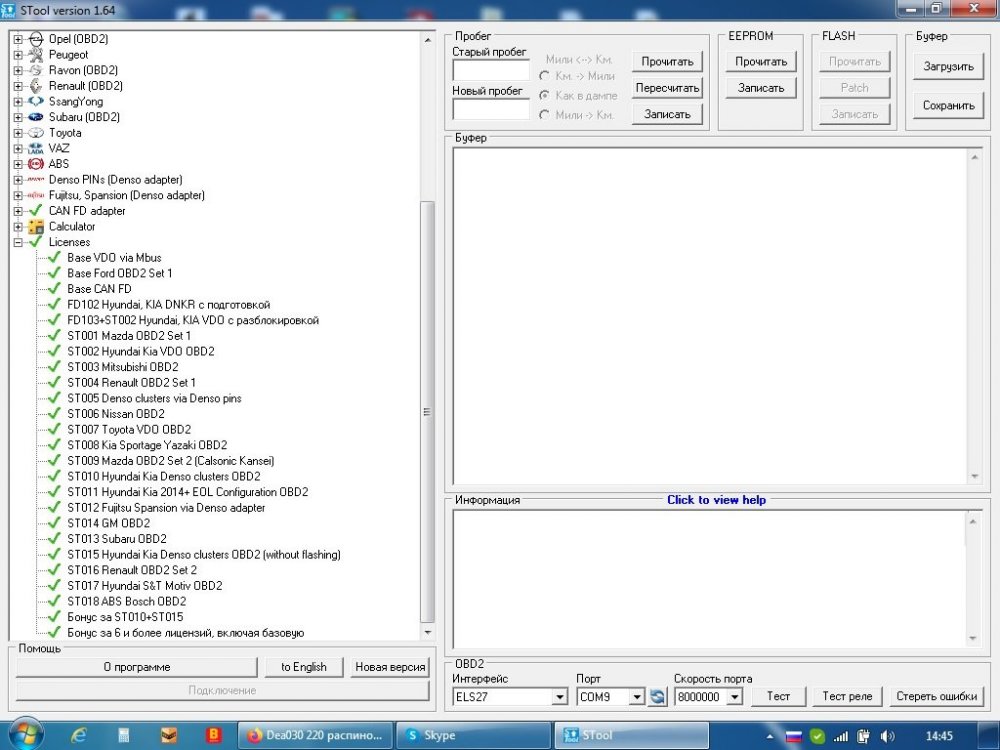Expand the Opel (OBD2) tree node

[x=18, y=39]
